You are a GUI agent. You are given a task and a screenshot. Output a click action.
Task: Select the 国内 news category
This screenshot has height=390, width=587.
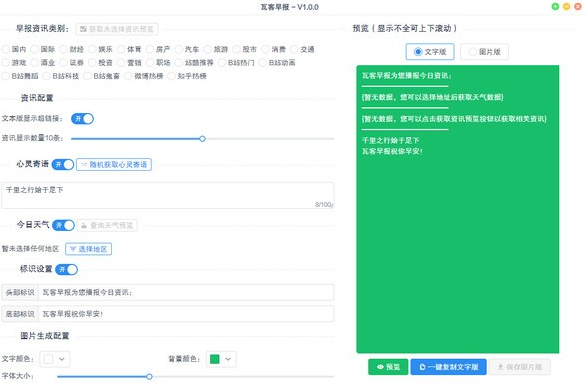14,49
